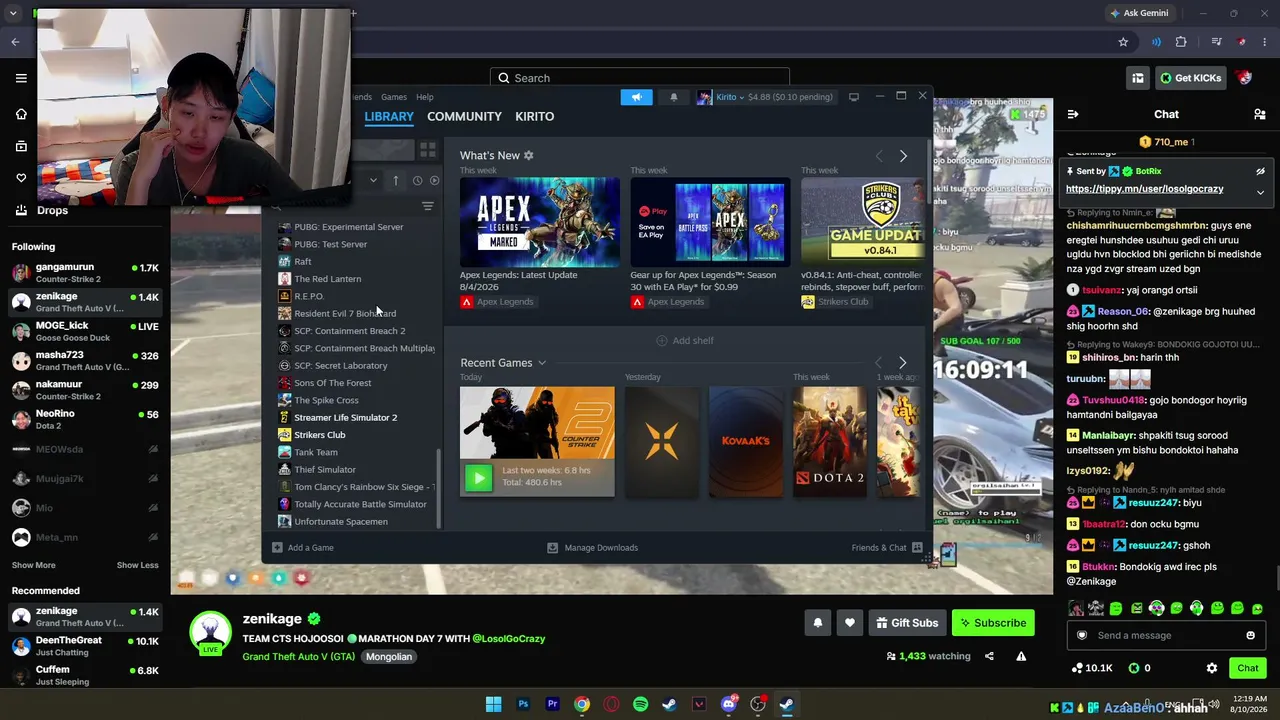Open the emoji picker in chat input
Viewport: 1280px width, 720px height.
[1250, 635]
